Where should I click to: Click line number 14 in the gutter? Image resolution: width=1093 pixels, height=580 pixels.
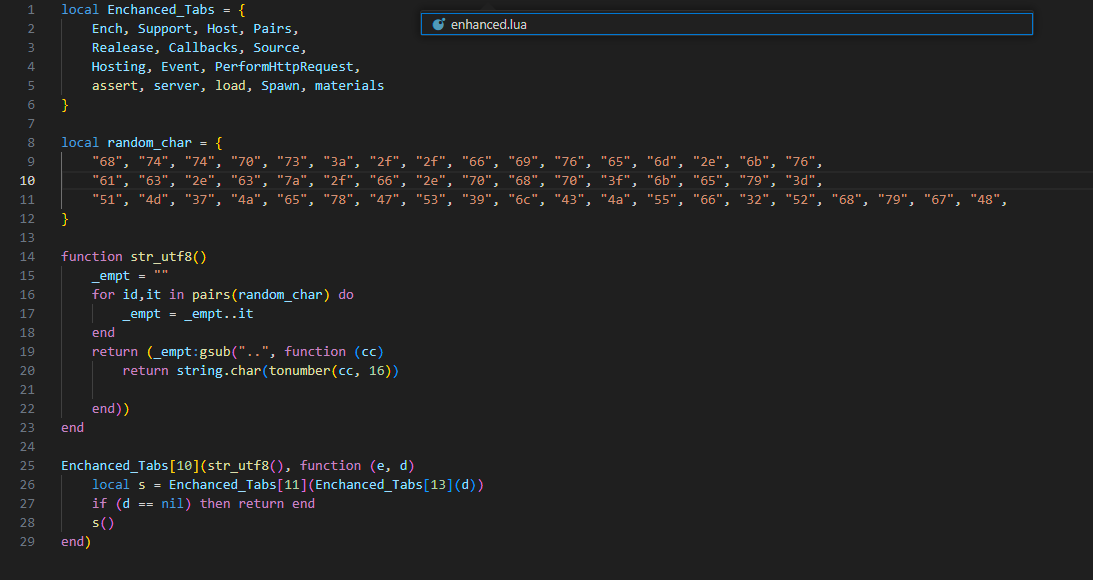point(27,257)
